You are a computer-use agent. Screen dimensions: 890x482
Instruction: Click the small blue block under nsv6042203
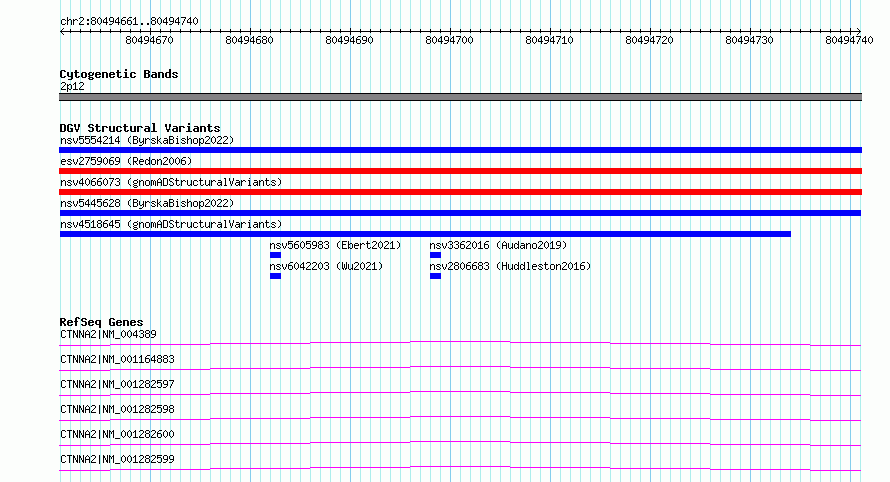(275, 276)
